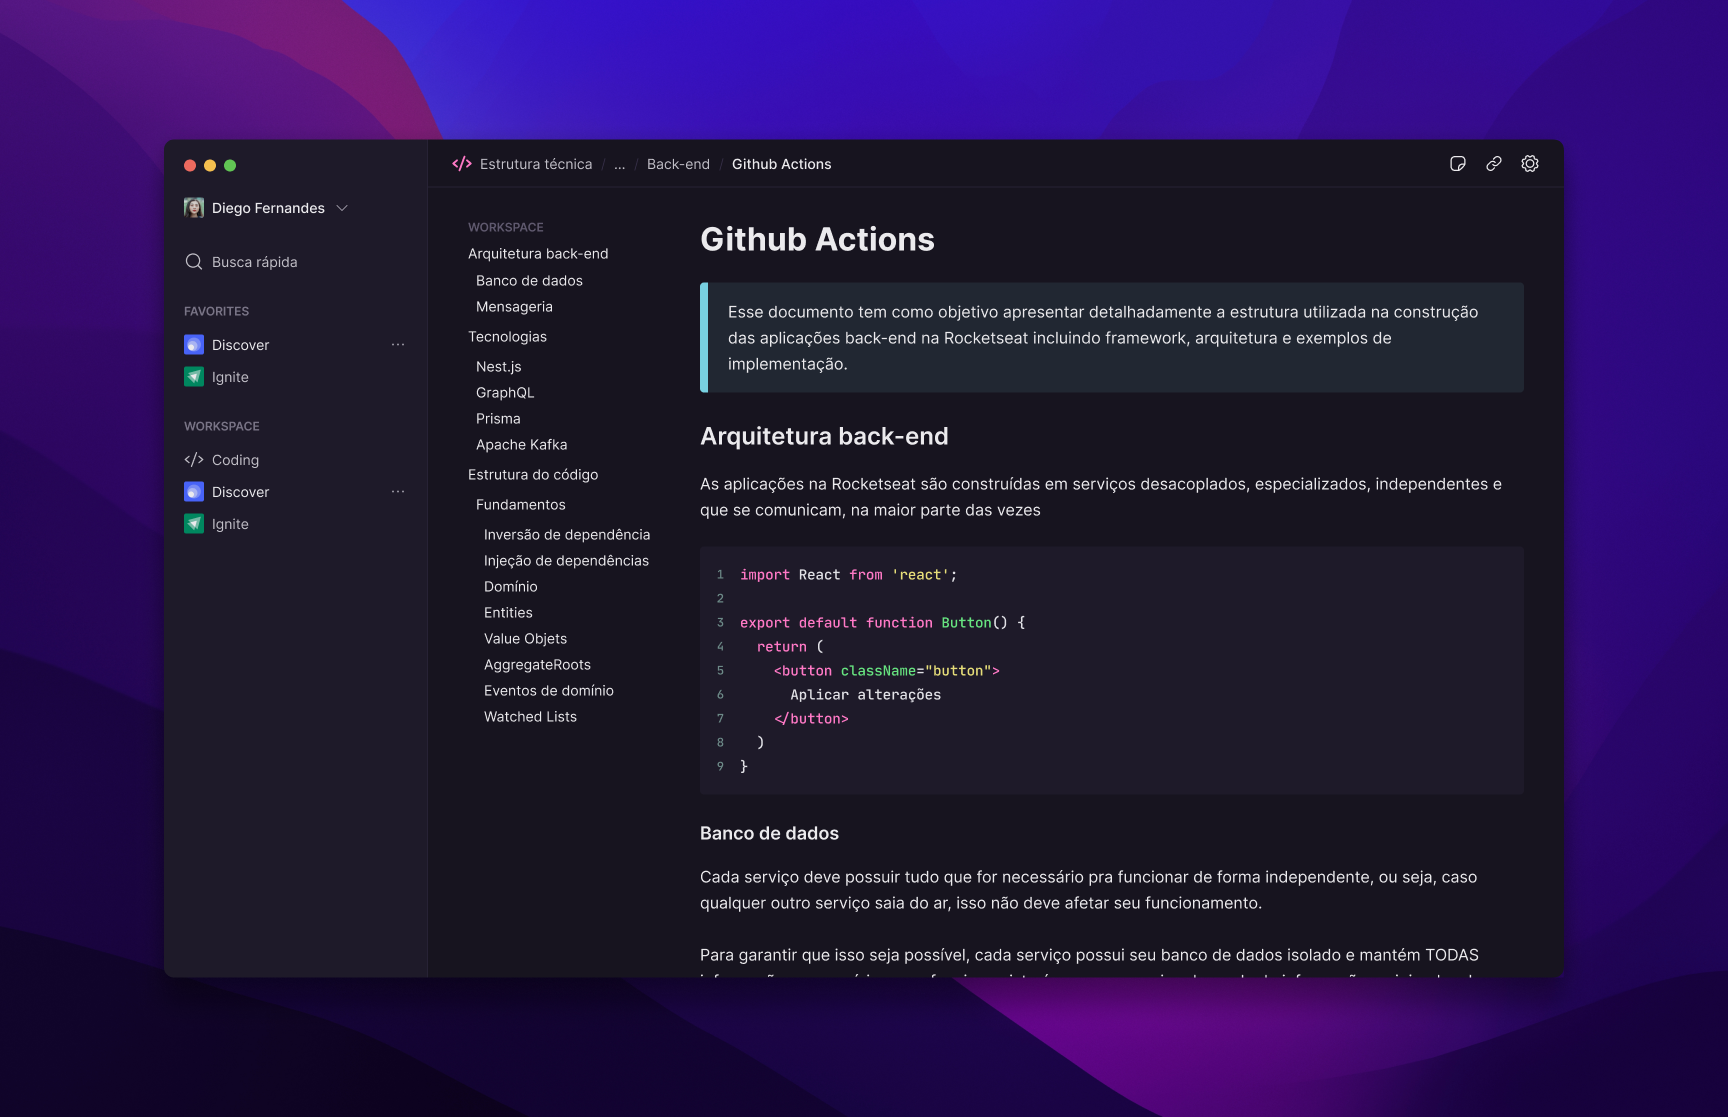Expand the Diego Fernandes account dropdown

pyautogui.click(x=342, y=208)
